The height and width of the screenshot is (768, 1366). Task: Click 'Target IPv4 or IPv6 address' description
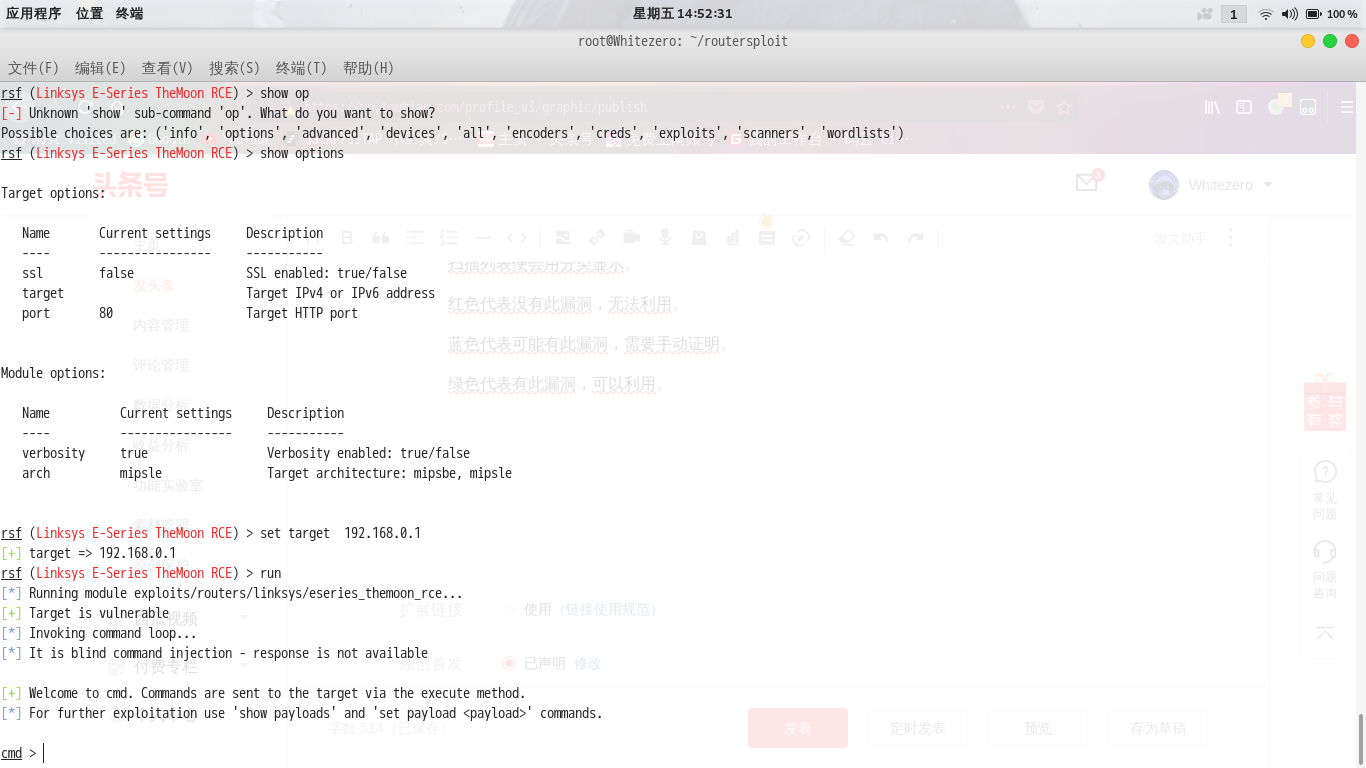click(341, 293)
